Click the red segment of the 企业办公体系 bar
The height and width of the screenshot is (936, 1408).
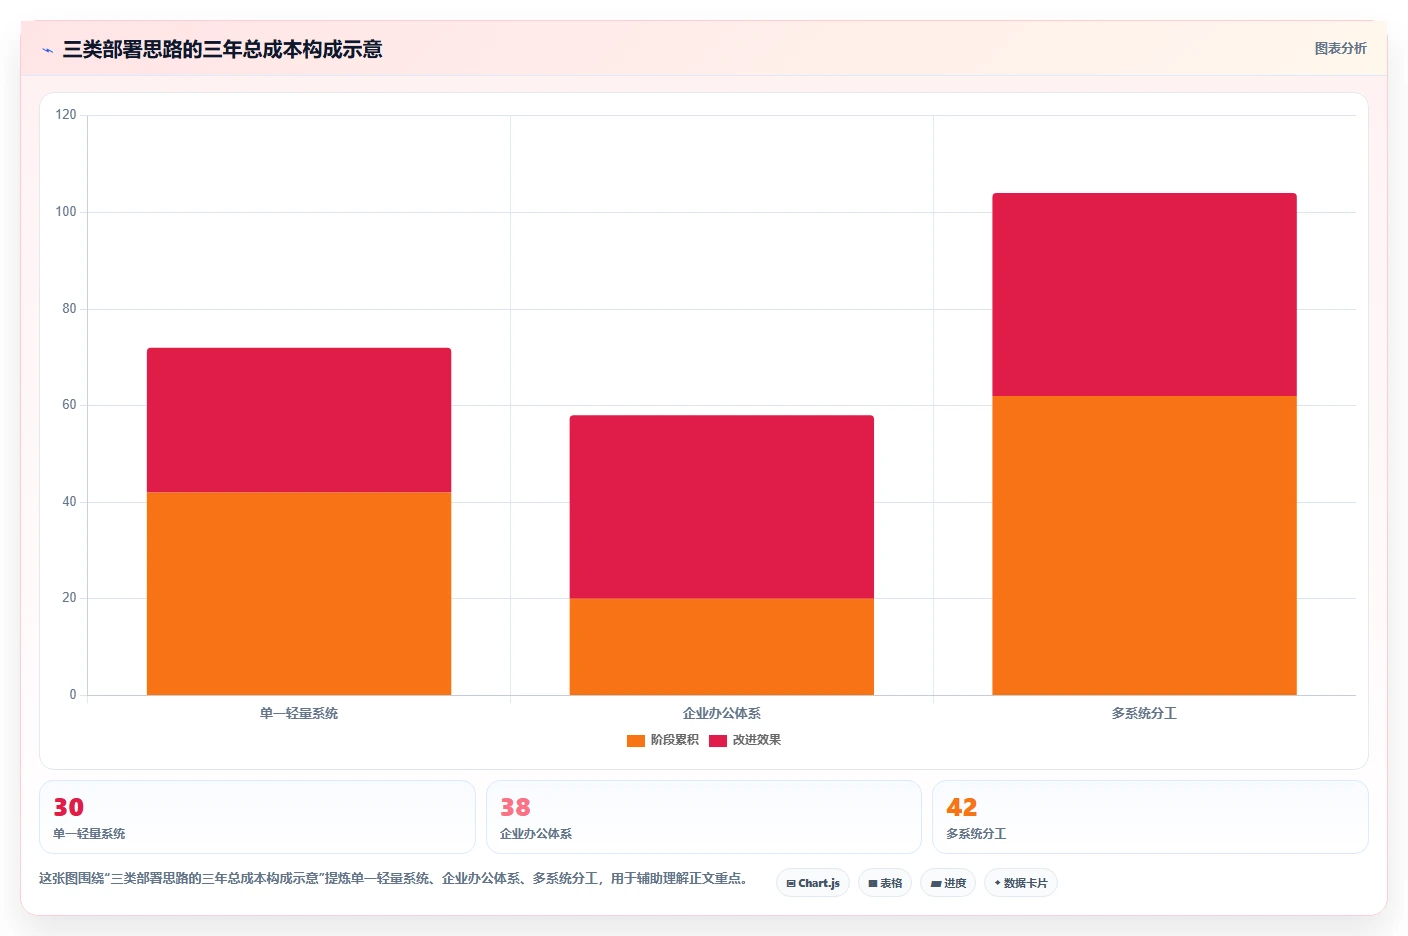(x=722, y=507)
